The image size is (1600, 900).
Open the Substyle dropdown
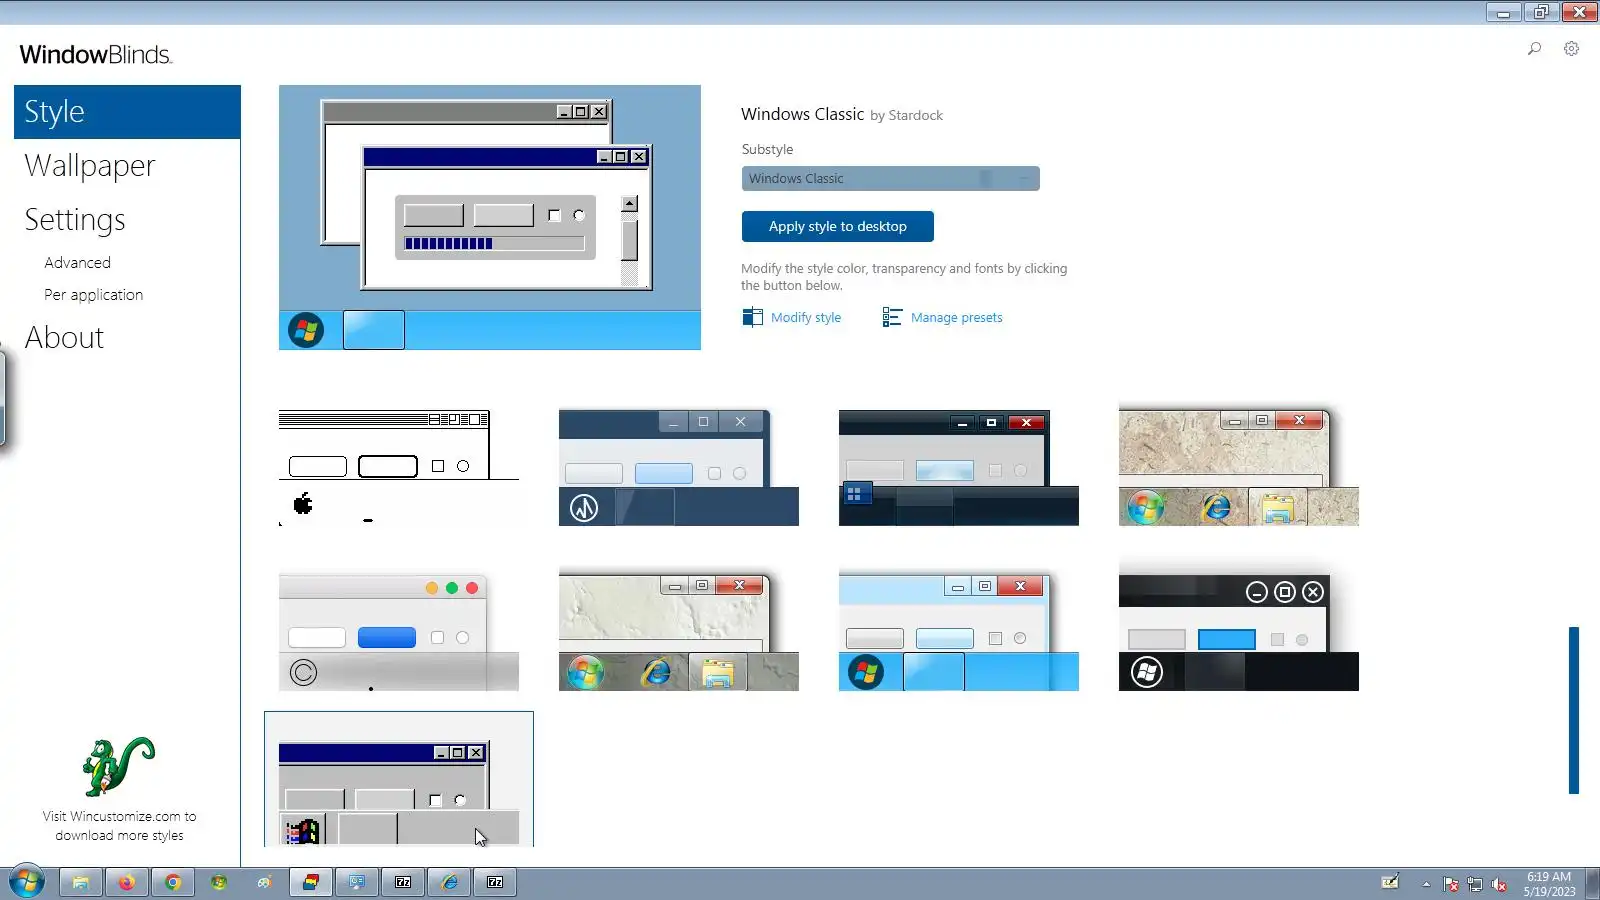pyautogui.click(x=890, y=178)
